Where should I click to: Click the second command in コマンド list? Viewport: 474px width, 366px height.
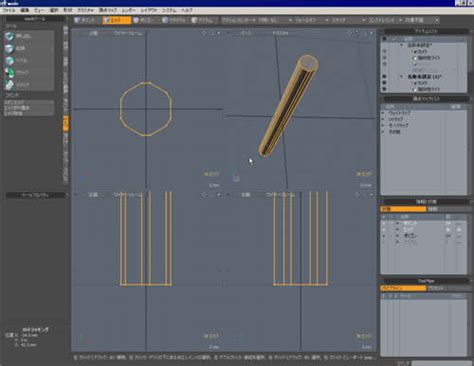(x=29, y=108)
